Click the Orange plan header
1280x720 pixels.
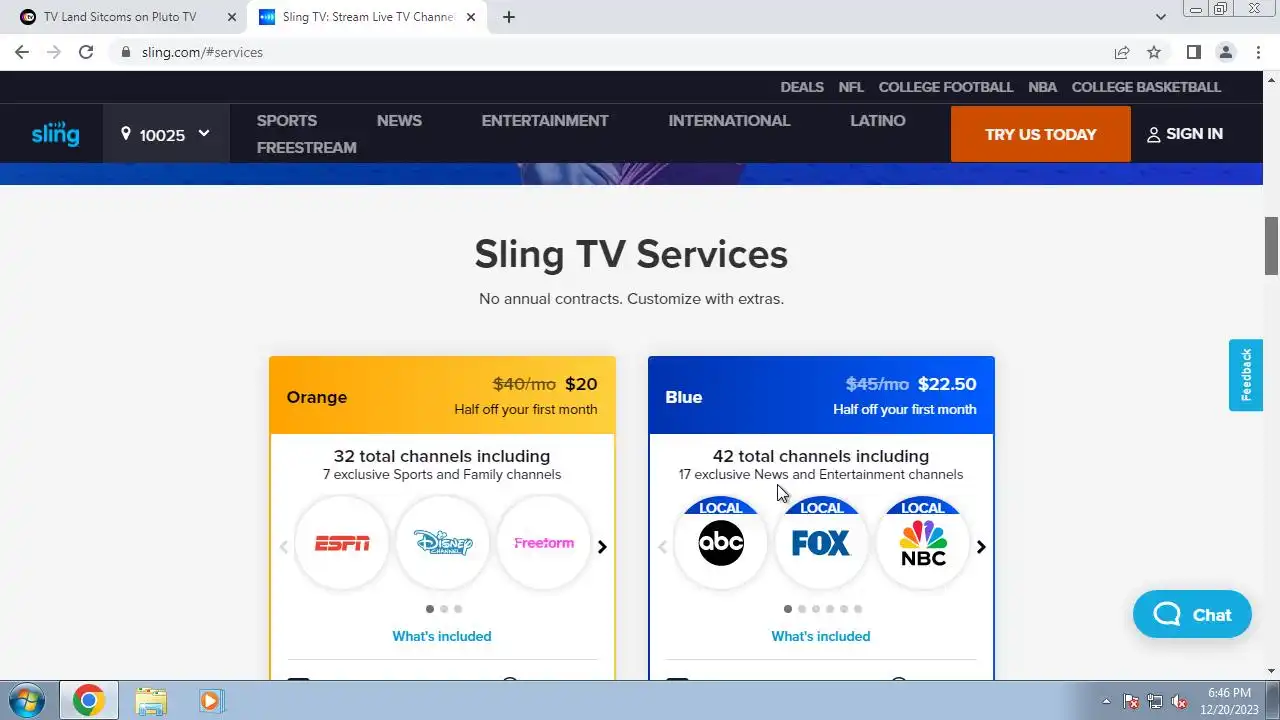[x=442, y=396]
